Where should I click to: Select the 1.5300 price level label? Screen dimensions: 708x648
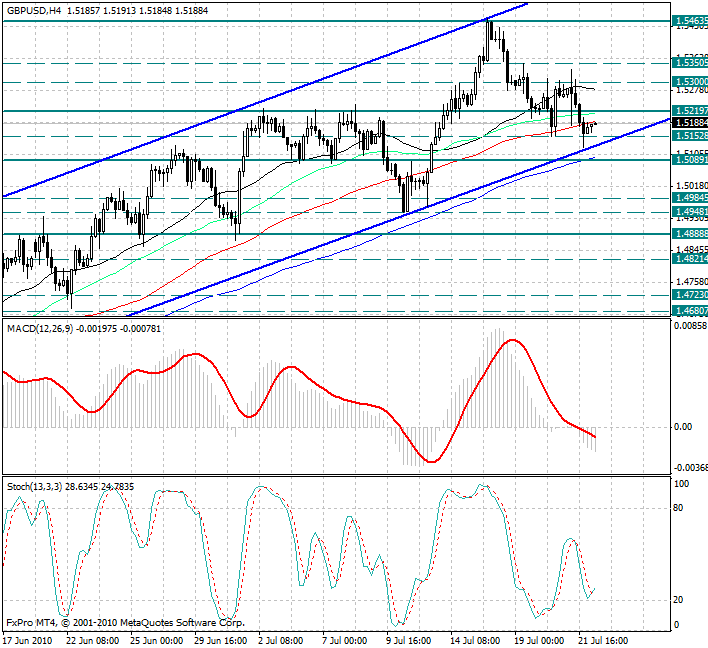coord(690,82)
